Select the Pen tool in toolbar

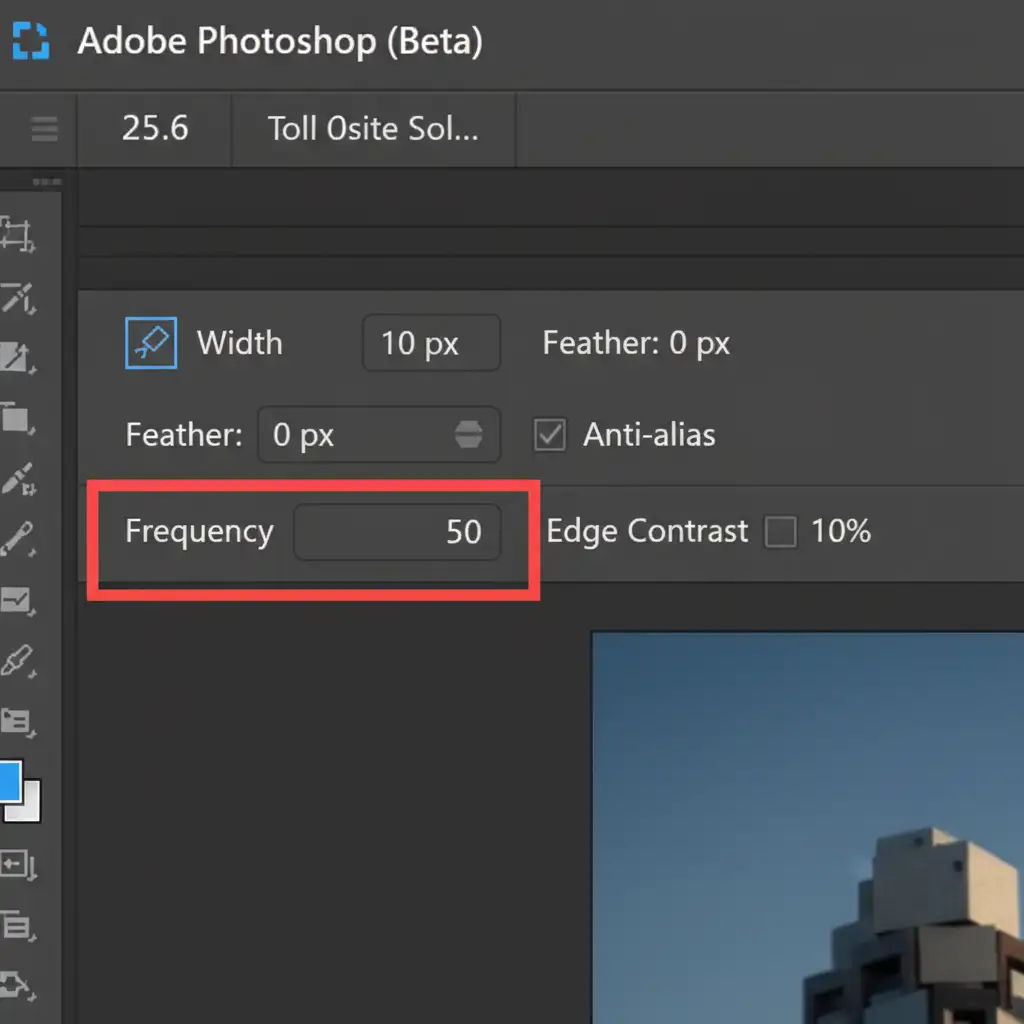click(x=16, y=661)
